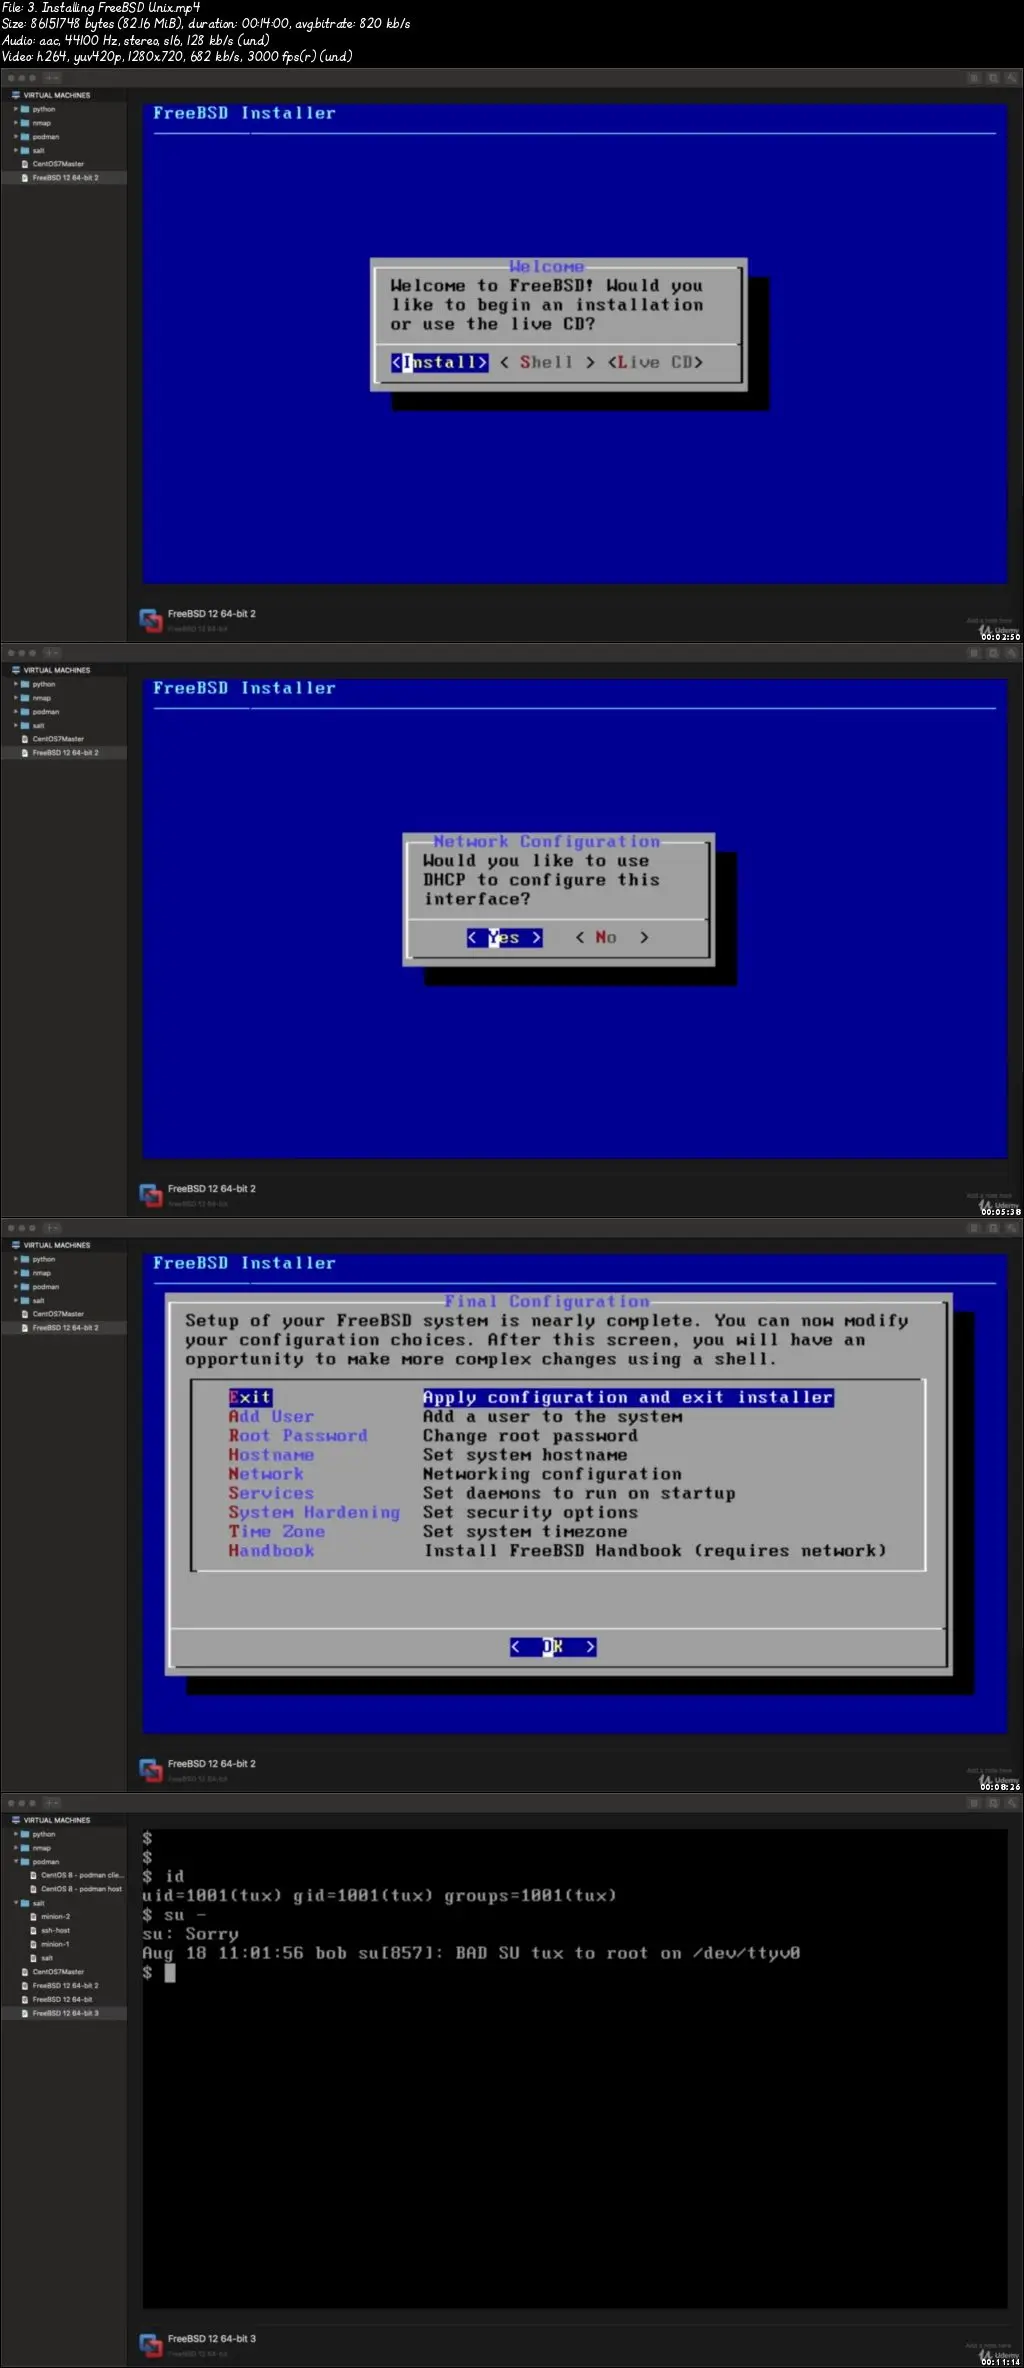Click the Virtual Machines header icon in the terminal frame
This screenshot has height=2368, width=1024.
pos(16,1820)
